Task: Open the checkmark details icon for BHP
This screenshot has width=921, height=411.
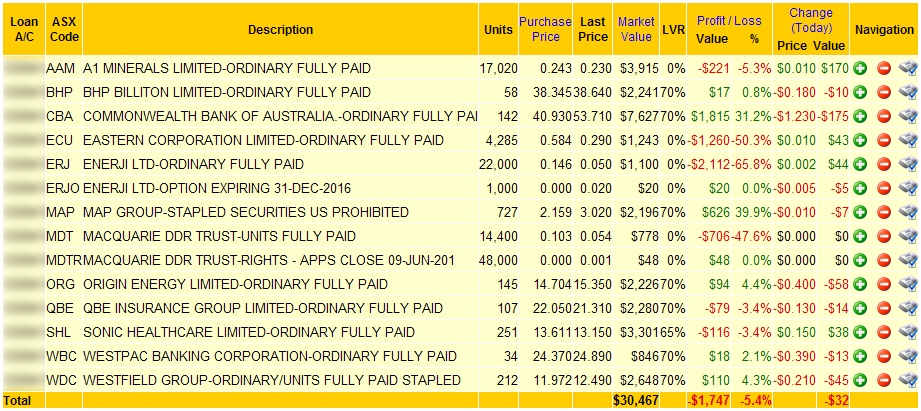Action: click(x=907, y=92)
